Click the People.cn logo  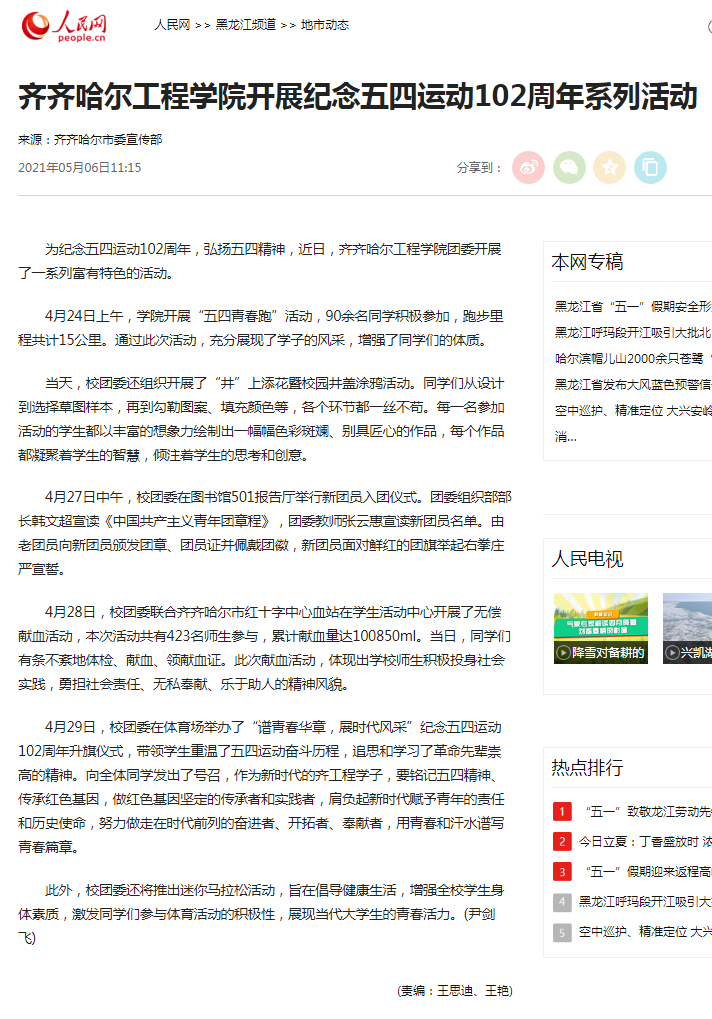[64, 26]
